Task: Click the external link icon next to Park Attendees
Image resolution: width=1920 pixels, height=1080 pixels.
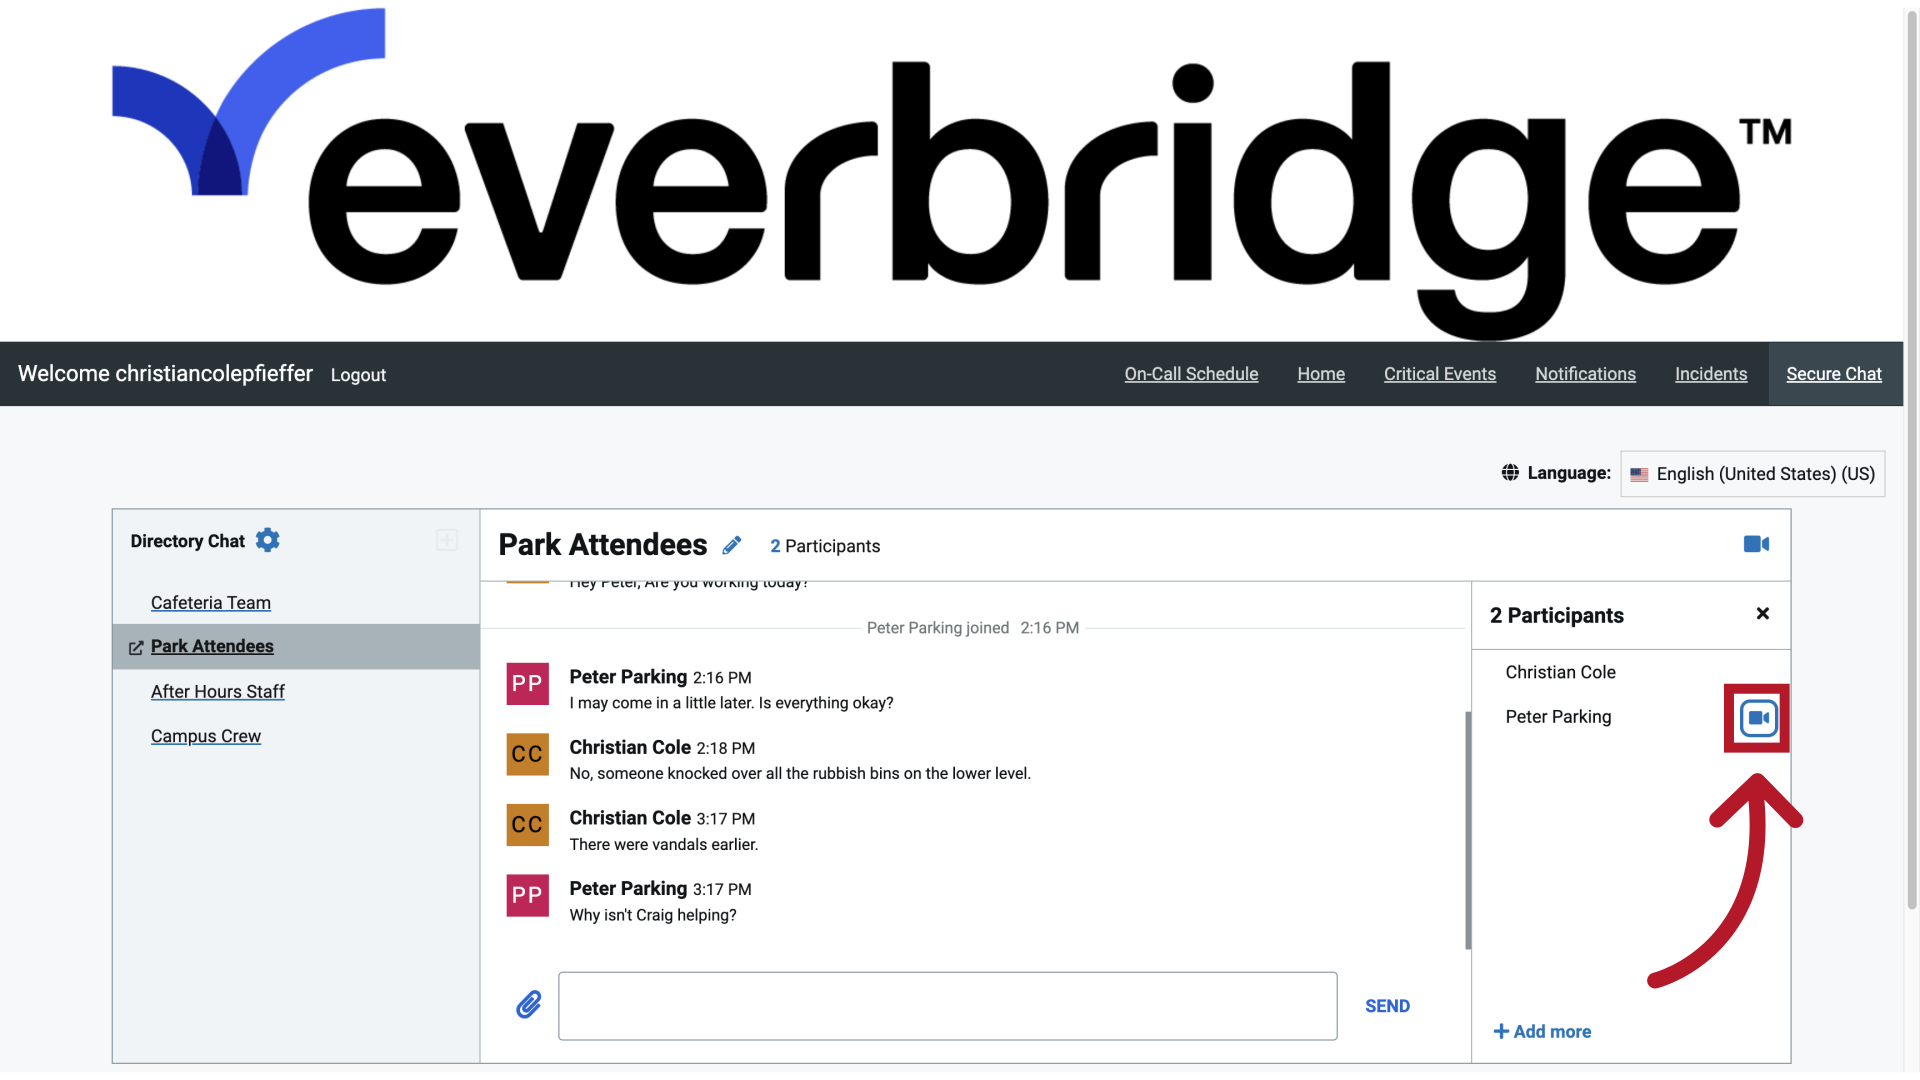Action: tap(135, 646)
